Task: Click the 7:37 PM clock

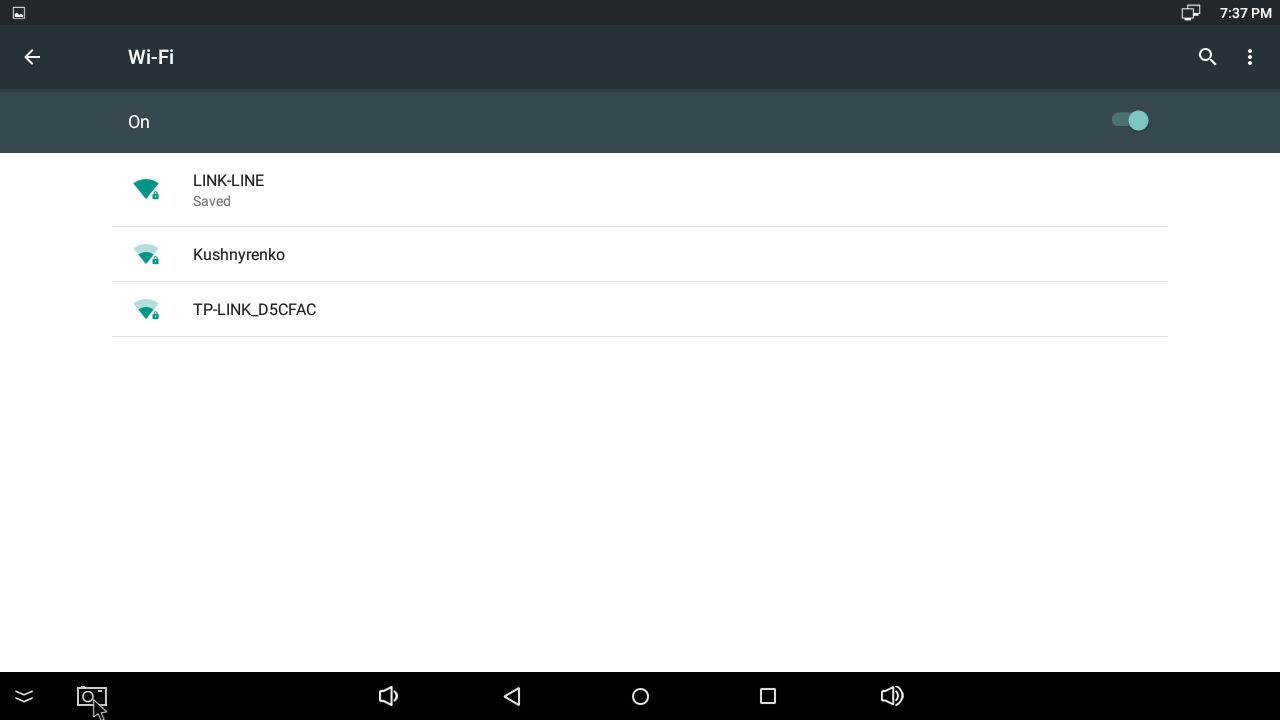Action: (x=1246, y=13)
